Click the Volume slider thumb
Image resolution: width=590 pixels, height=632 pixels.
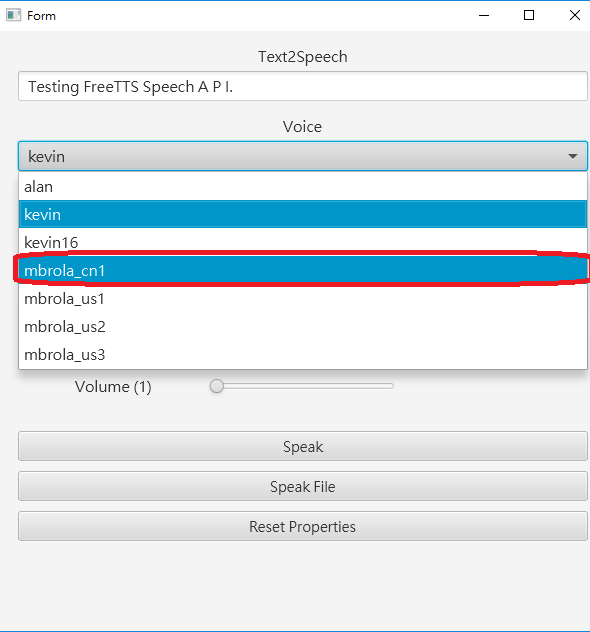[217, 386]
